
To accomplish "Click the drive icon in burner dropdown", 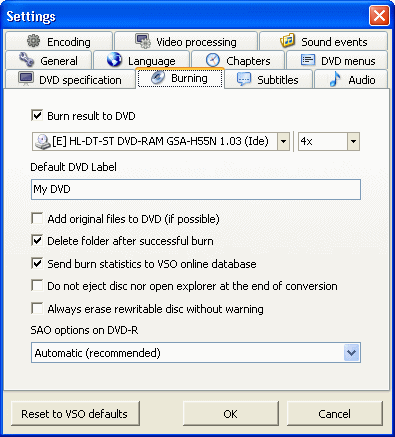I will click(43, 142).
